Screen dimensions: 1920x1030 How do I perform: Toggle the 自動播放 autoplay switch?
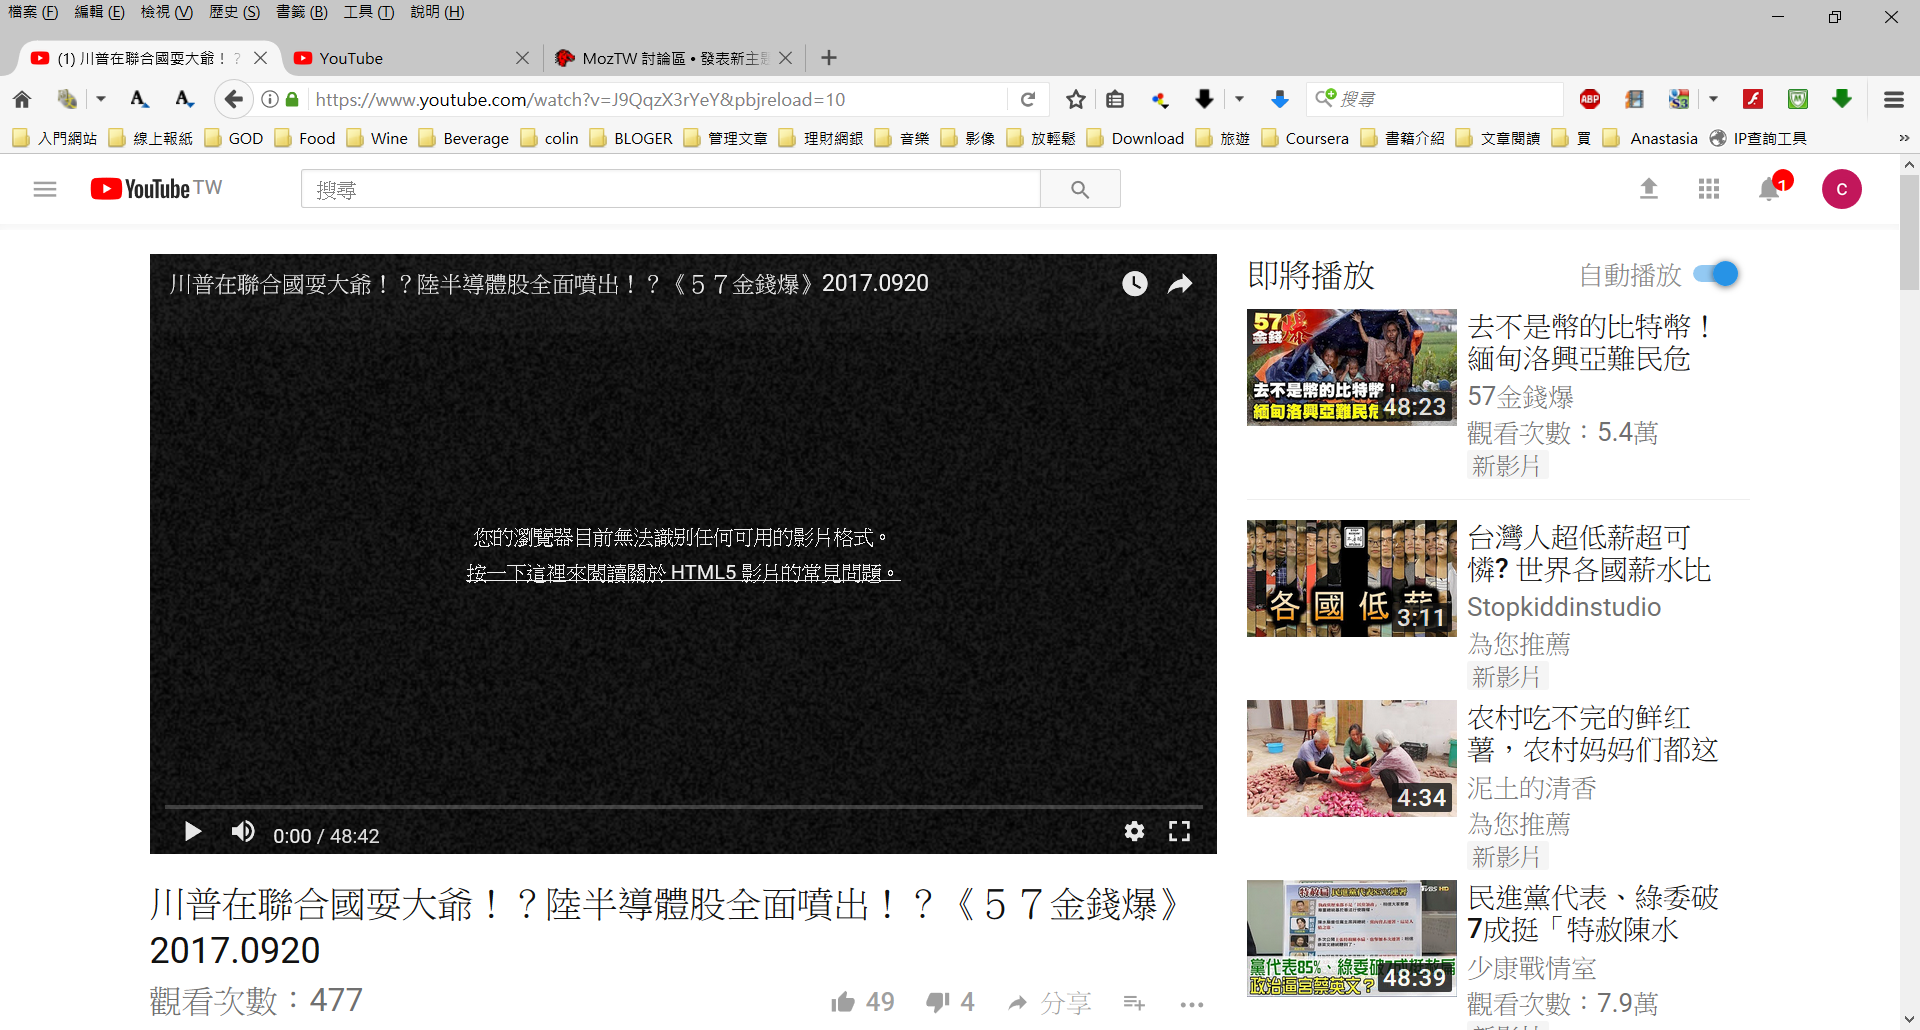pyautogui.click(x=1717, y=274)
